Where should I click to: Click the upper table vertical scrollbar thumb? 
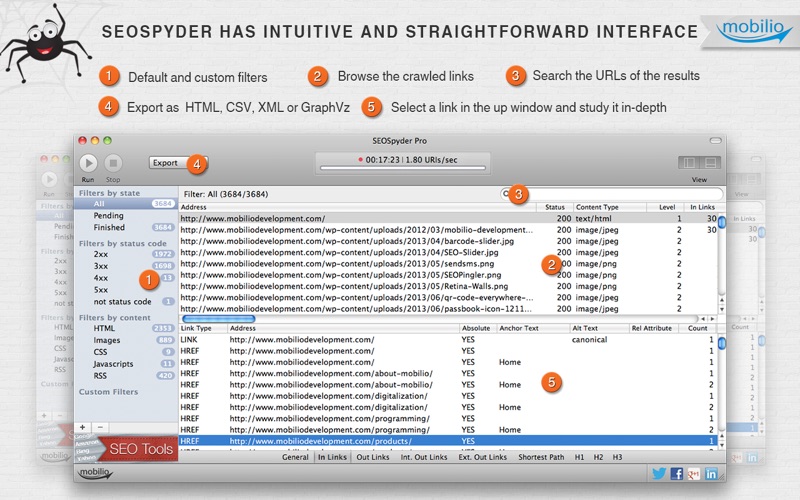tap(722, 222)
